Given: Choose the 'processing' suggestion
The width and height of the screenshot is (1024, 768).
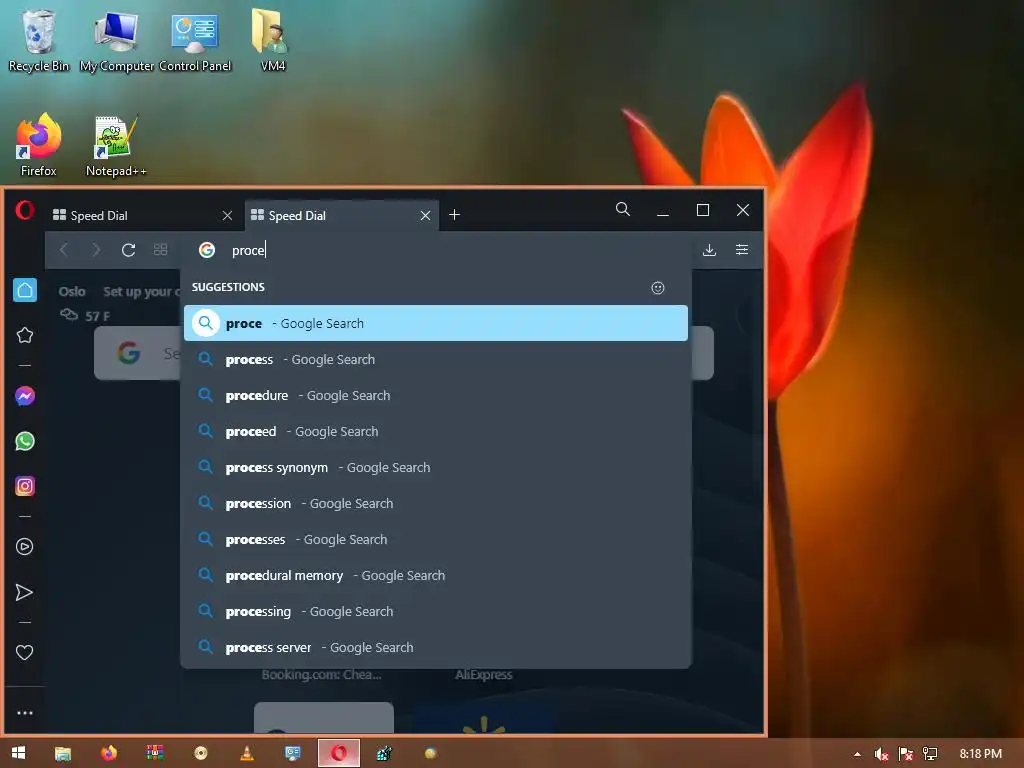Looking at the screenshot, I should coord(436,611).
